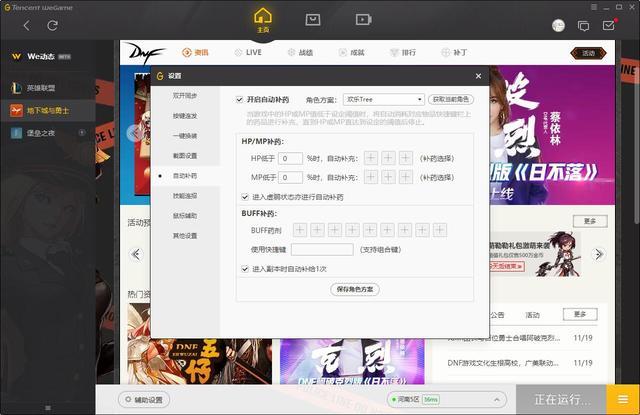Open the video icon in top bar
The image size is (640, 415).
[x=363, y=19]
